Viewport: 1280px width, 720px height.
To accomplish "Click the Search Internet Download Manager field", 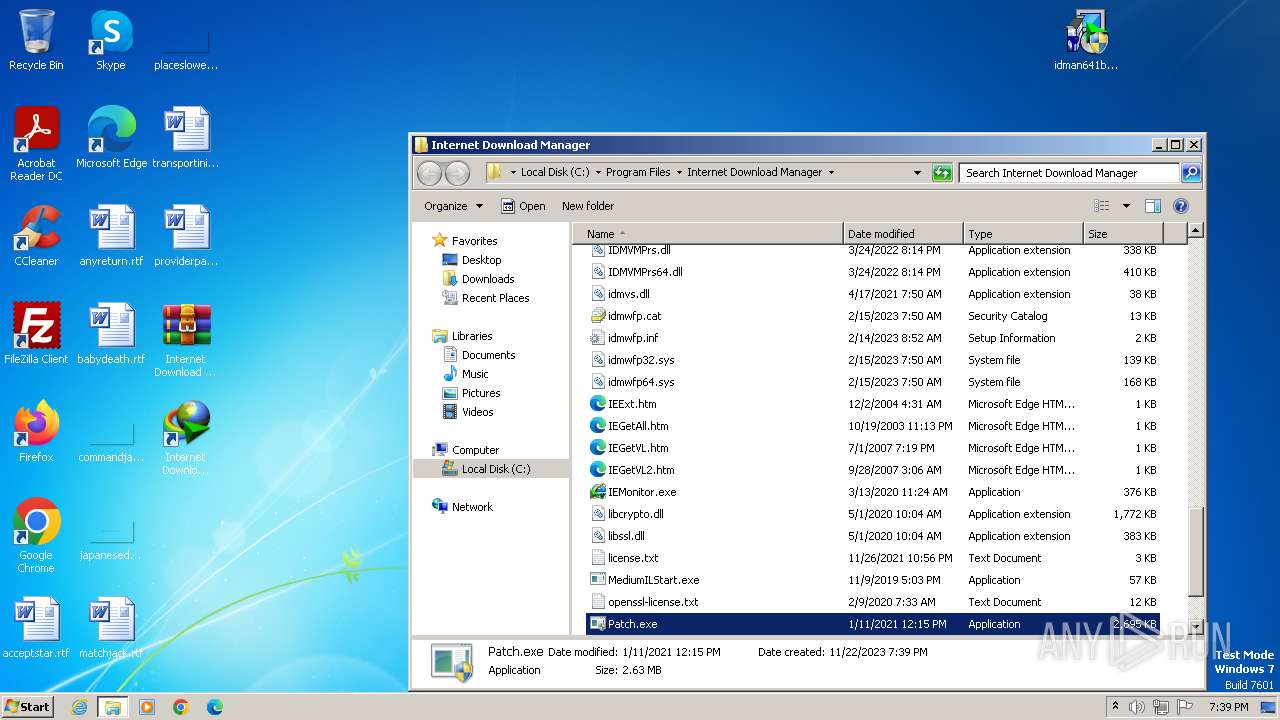I will [1068, 173].
